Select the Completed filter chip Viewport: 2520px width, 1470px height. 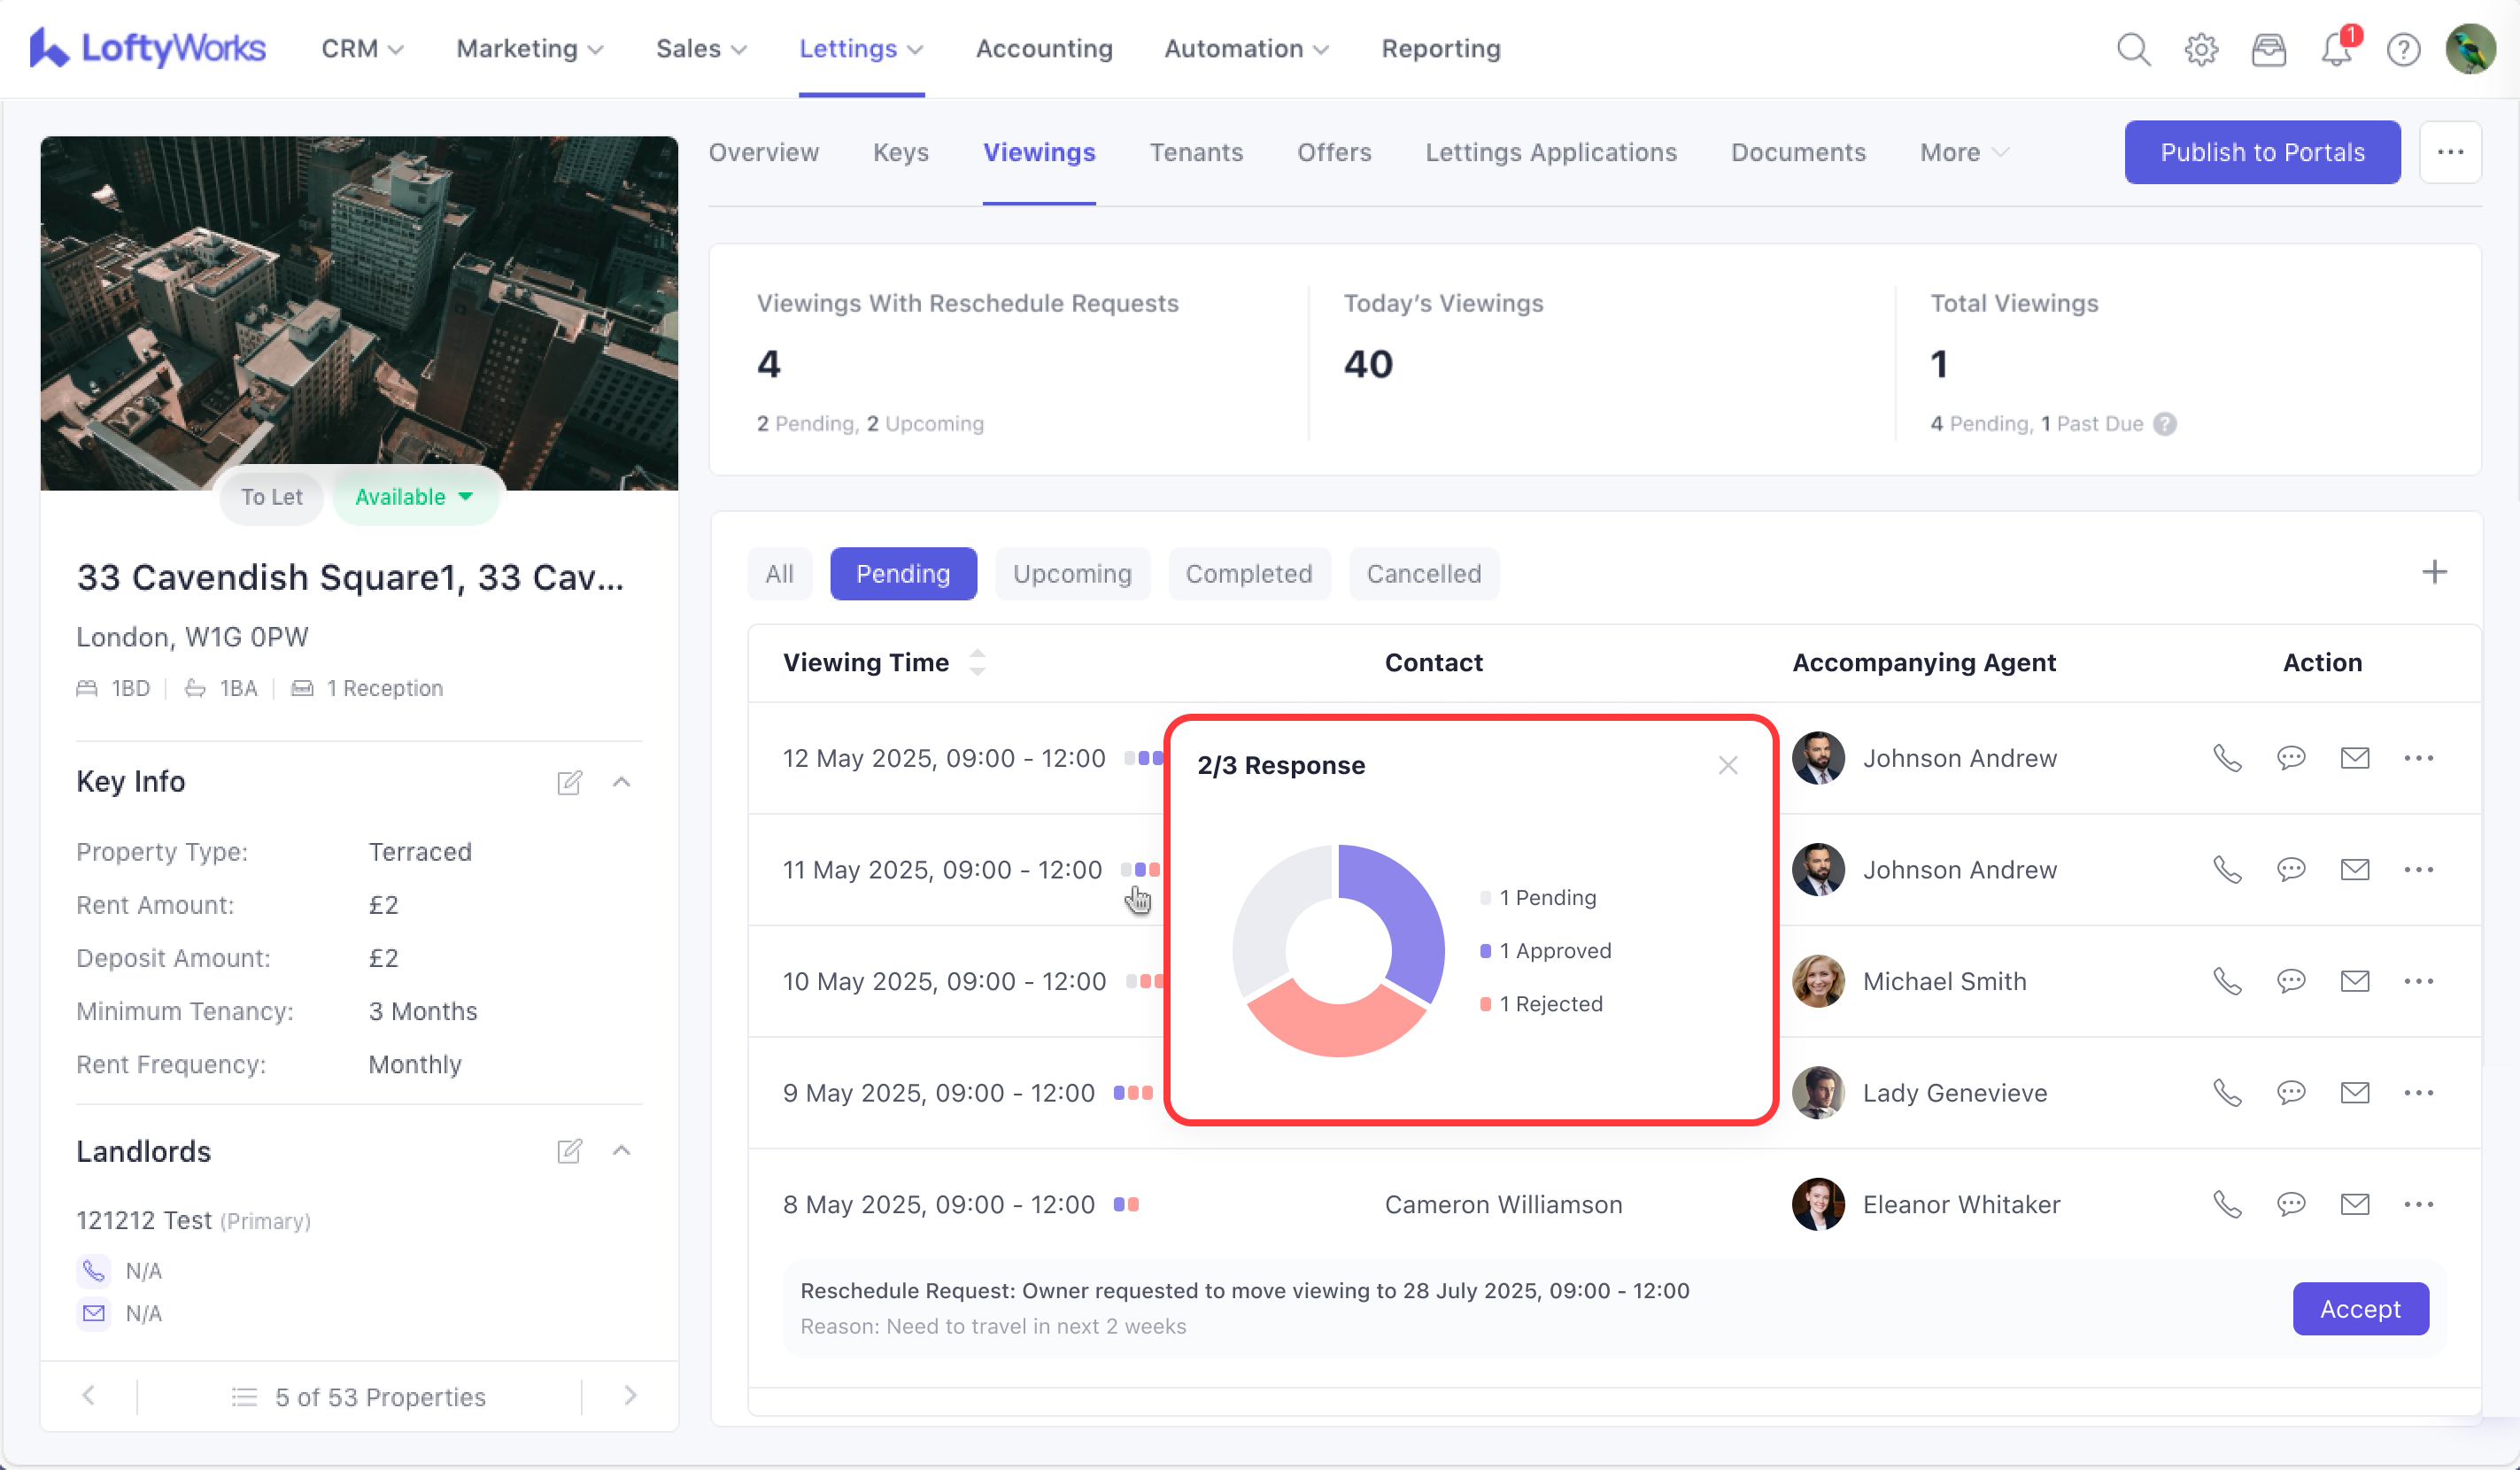[1248, 574]
